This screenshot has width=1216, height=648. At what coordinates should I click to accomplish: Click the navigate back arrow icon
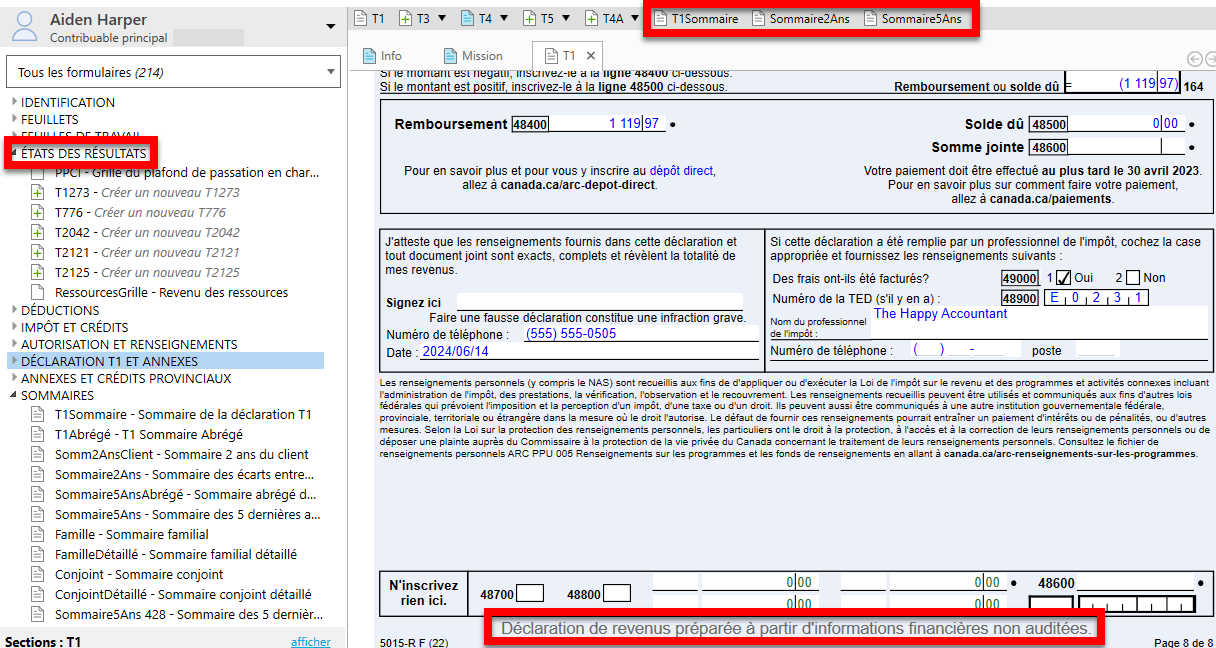[x=1195, y=58]
